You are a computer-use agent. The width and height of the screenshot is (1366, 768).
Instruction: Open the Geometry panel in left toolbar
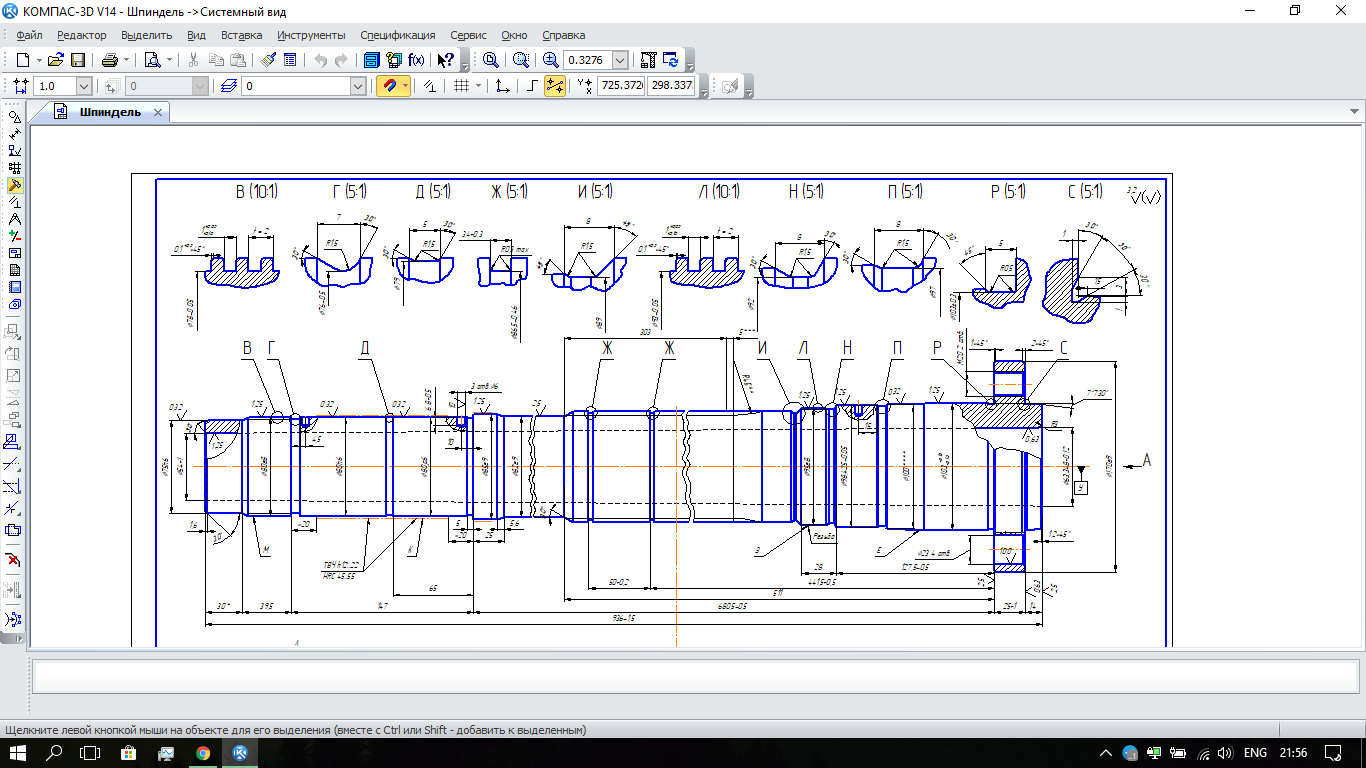click(14, 117)
